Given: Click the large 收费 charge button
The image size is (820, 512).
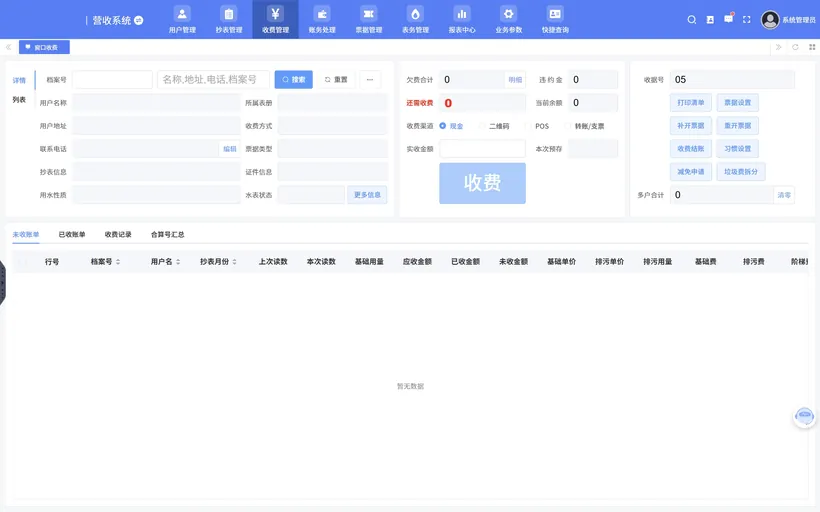Looking at the screenshot, I should [x=482, y=183].
